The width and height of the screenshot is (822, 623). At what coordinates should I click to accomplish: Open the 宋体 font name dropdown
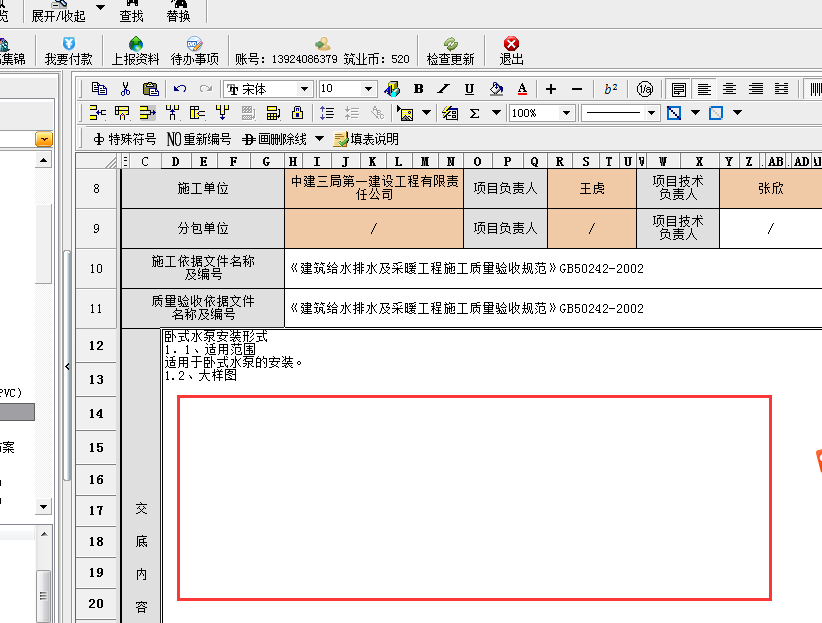(305, 89)
